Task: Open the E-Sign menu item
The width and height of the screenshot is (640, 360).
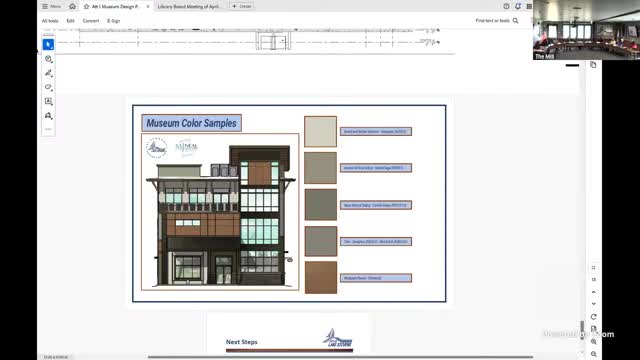Action: pos(113,21)
